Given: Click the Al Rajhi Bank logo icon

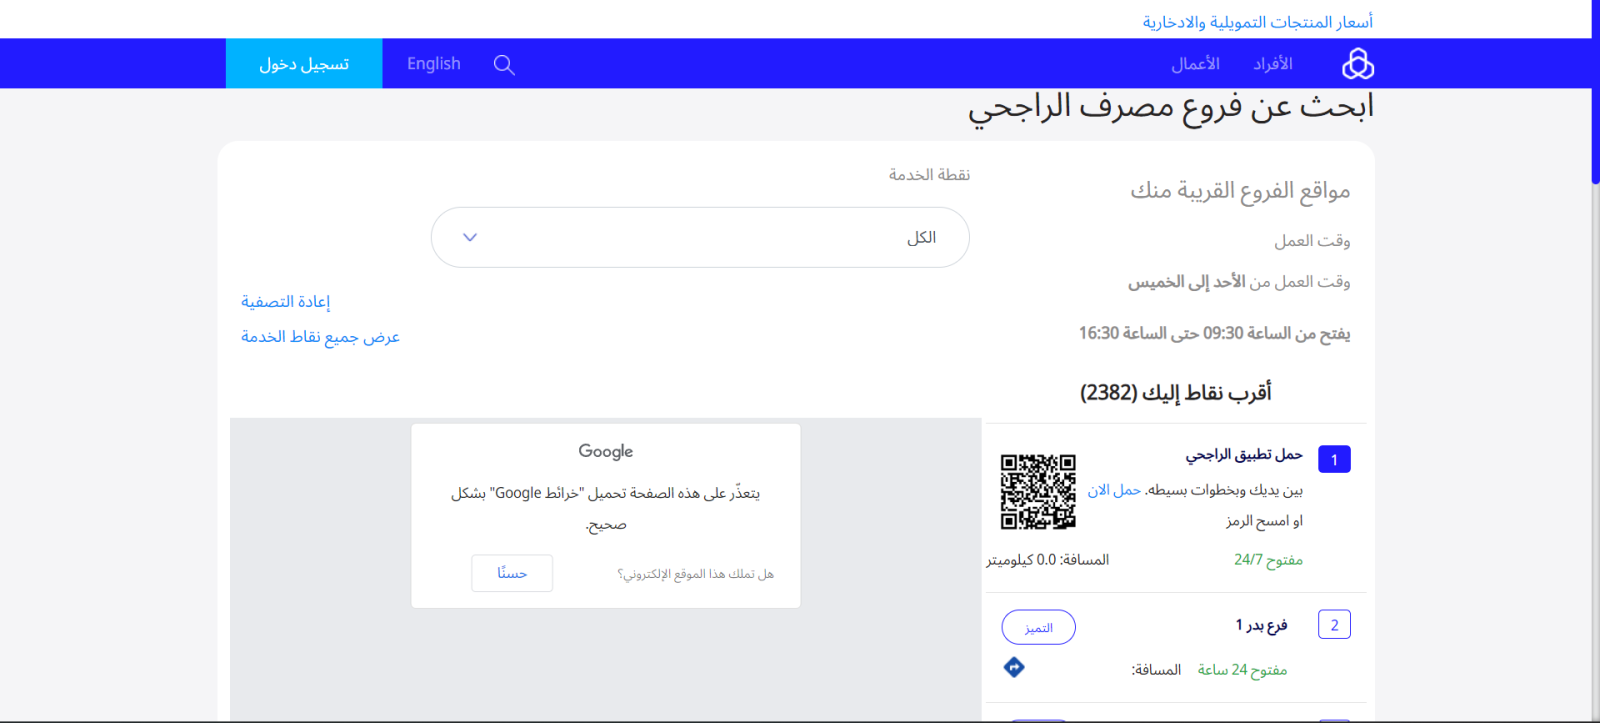Looking at the screenshot, I should point(1357,64).
